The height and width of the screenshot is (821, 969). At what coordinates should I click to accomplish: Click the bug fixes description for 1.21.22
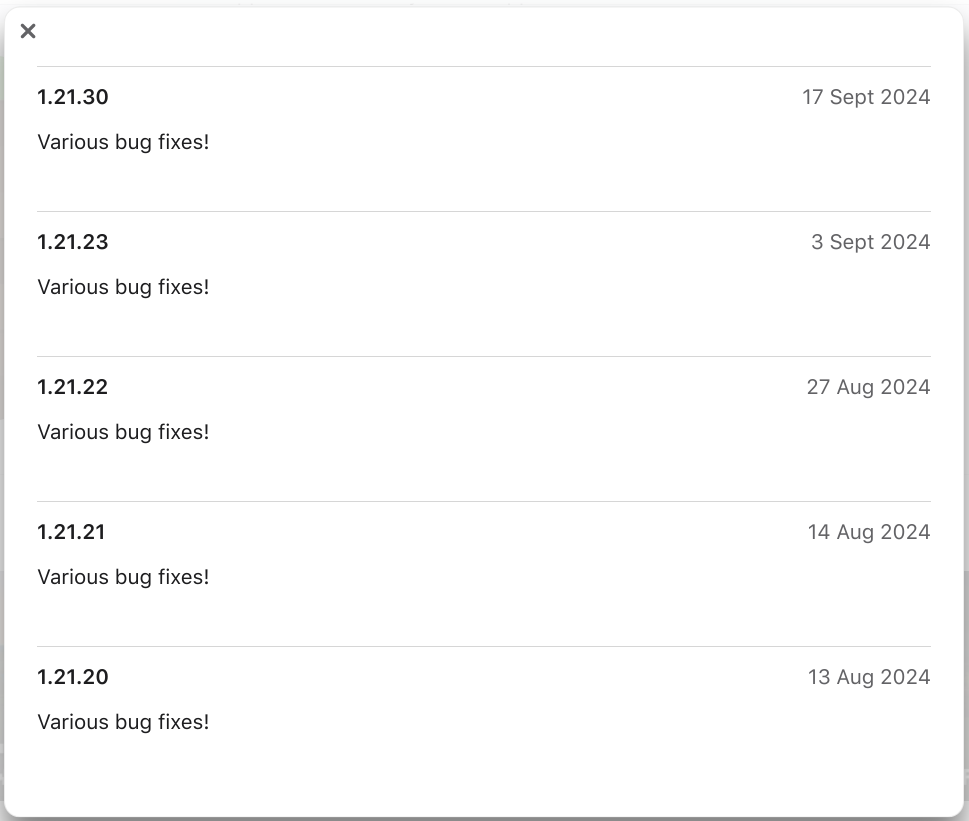[x=123, y=432]
